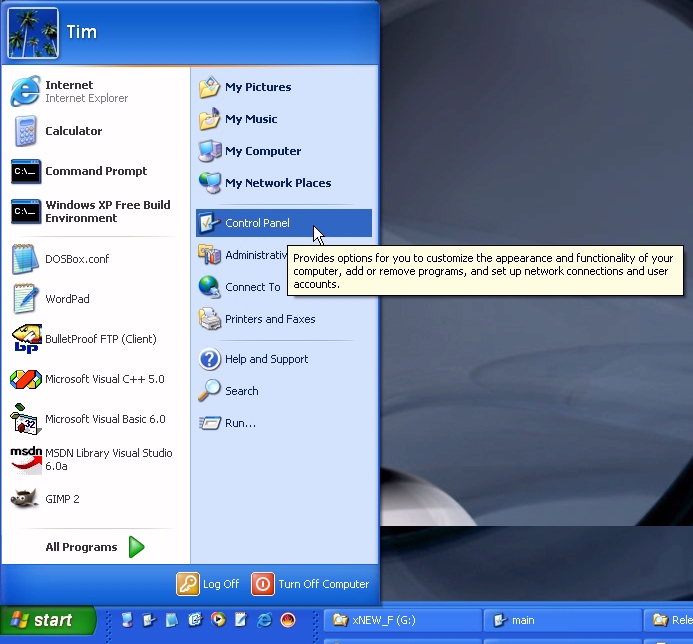The width and height of the screenshot is (693, 644).
Task: Launch GIMP 2
Action: coord(95,499)
